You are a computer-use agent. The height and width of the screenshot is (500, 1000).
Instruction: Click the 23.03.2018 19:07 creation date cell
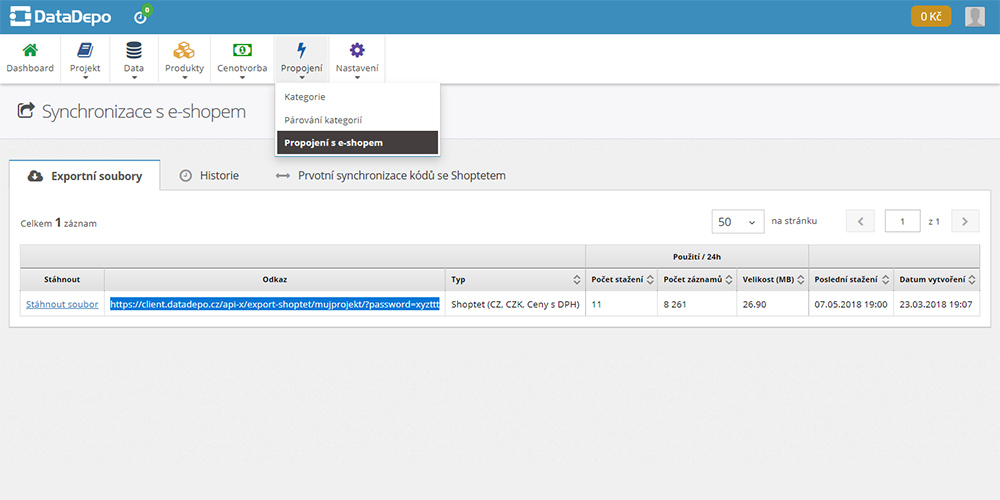[937, 304]
